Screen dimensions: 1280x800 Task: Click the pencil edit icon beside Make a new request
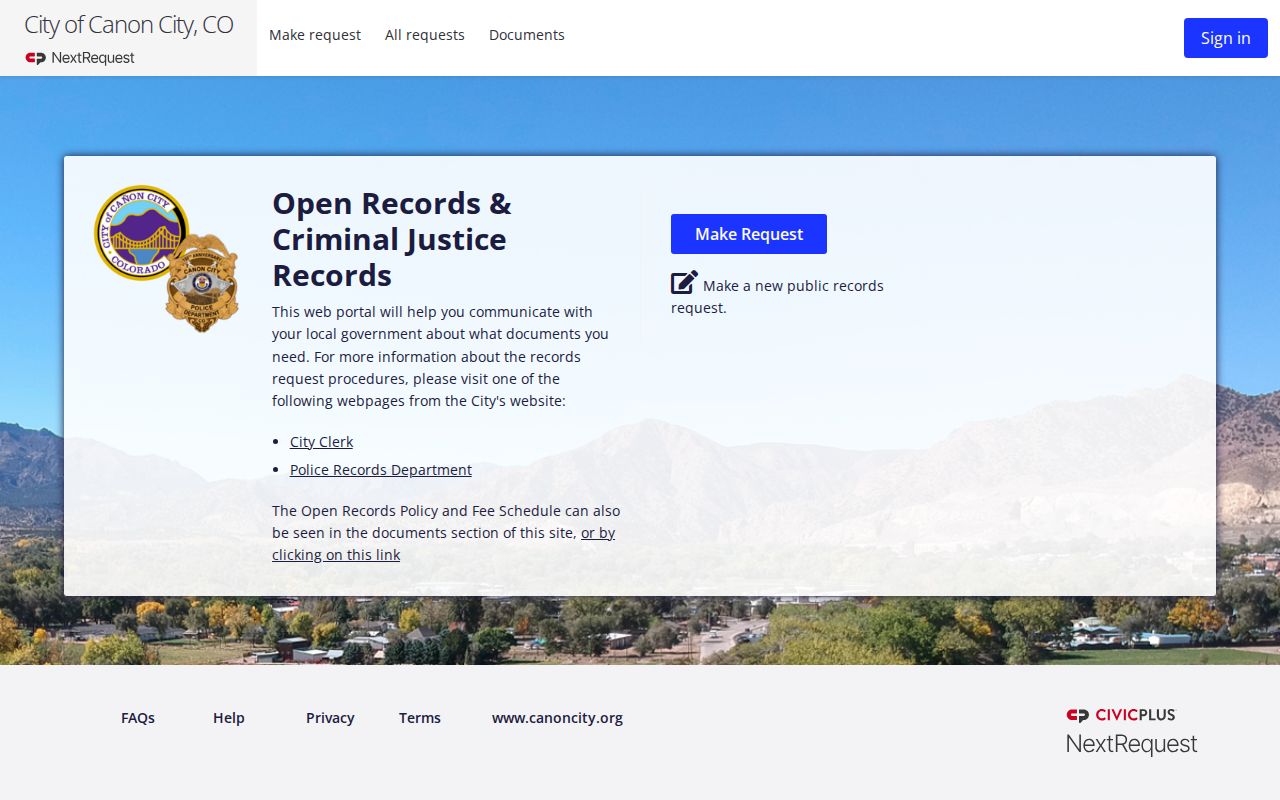coord(684,283)
